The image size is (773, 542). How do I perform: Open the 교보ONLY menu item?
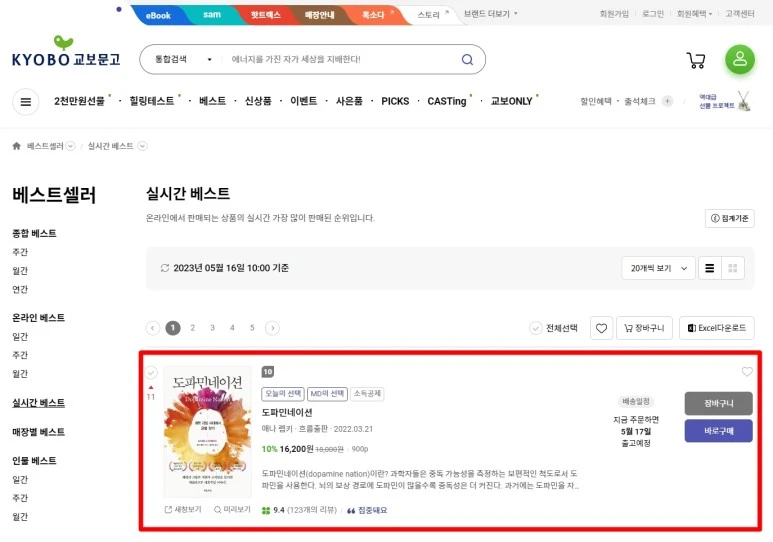(511, 101)
